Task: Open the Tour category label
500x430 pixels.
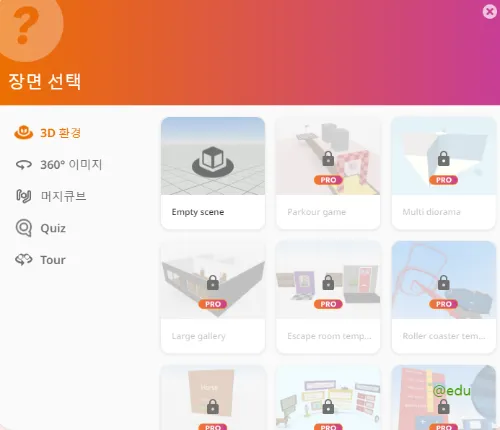Action: 53,260
